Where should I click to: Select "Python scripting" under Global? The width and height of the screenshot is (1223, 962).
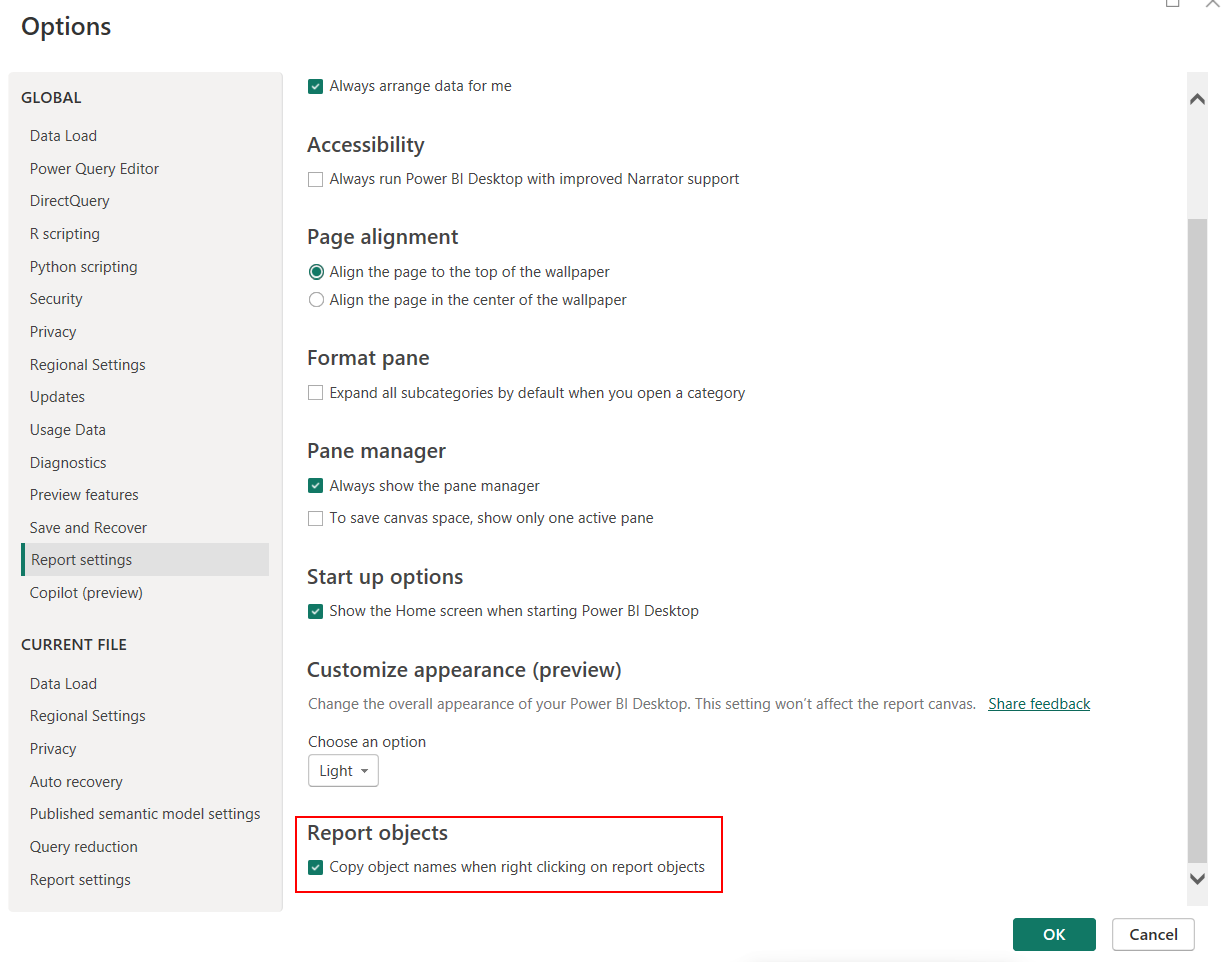(x=83, y=266)
